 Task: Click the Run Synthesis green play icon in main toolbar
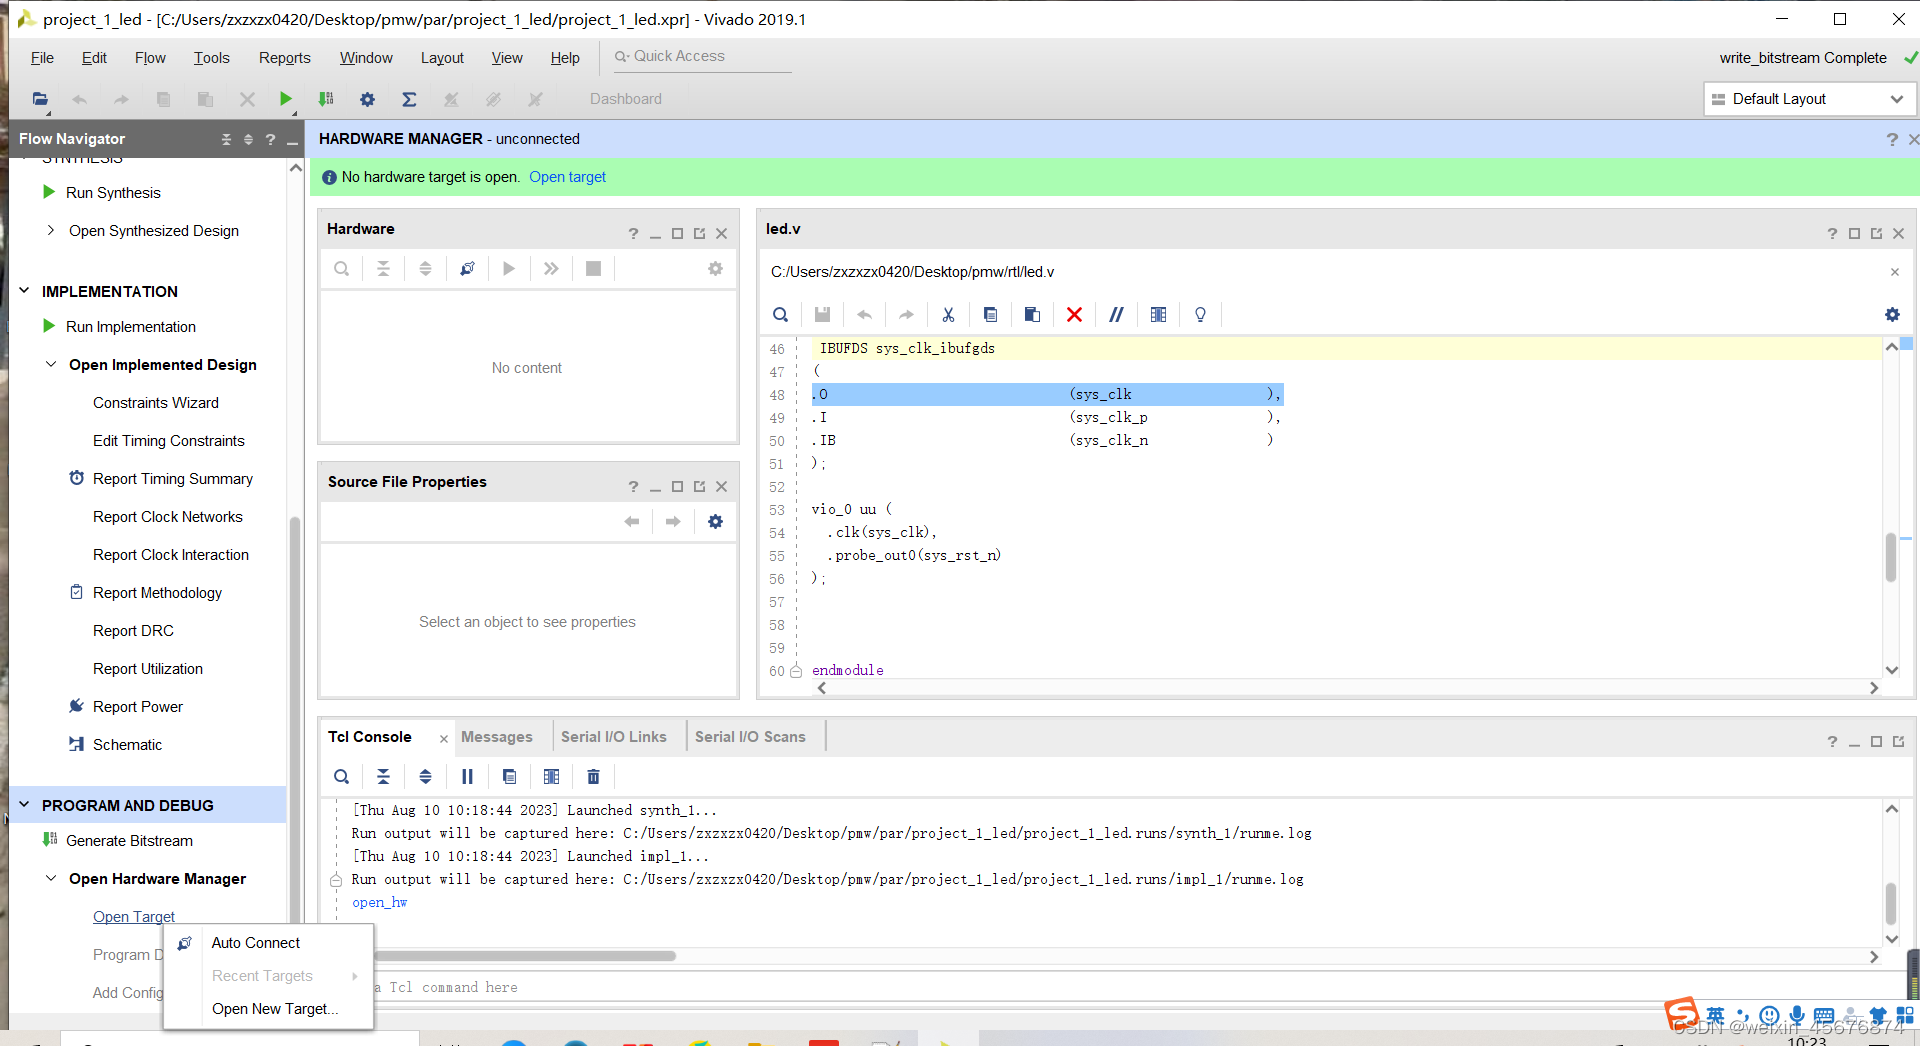pos(285,99)
